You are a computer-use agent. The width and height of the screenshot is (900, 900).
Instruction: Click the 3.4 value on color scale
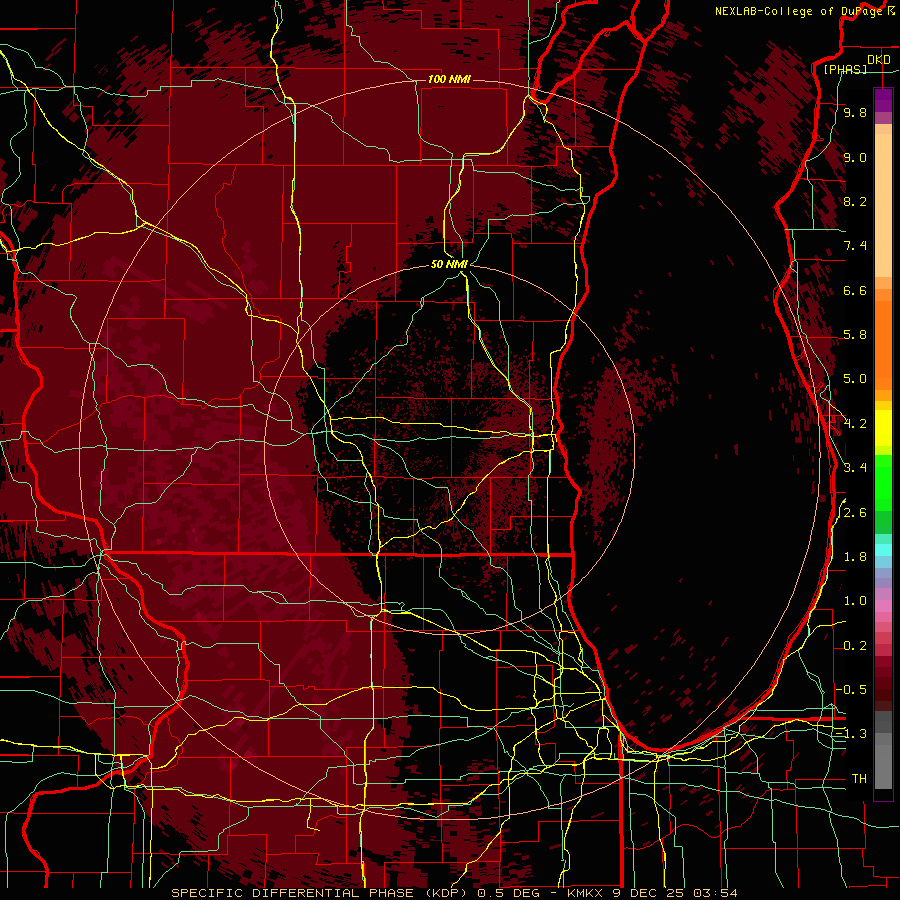point(855,468)
